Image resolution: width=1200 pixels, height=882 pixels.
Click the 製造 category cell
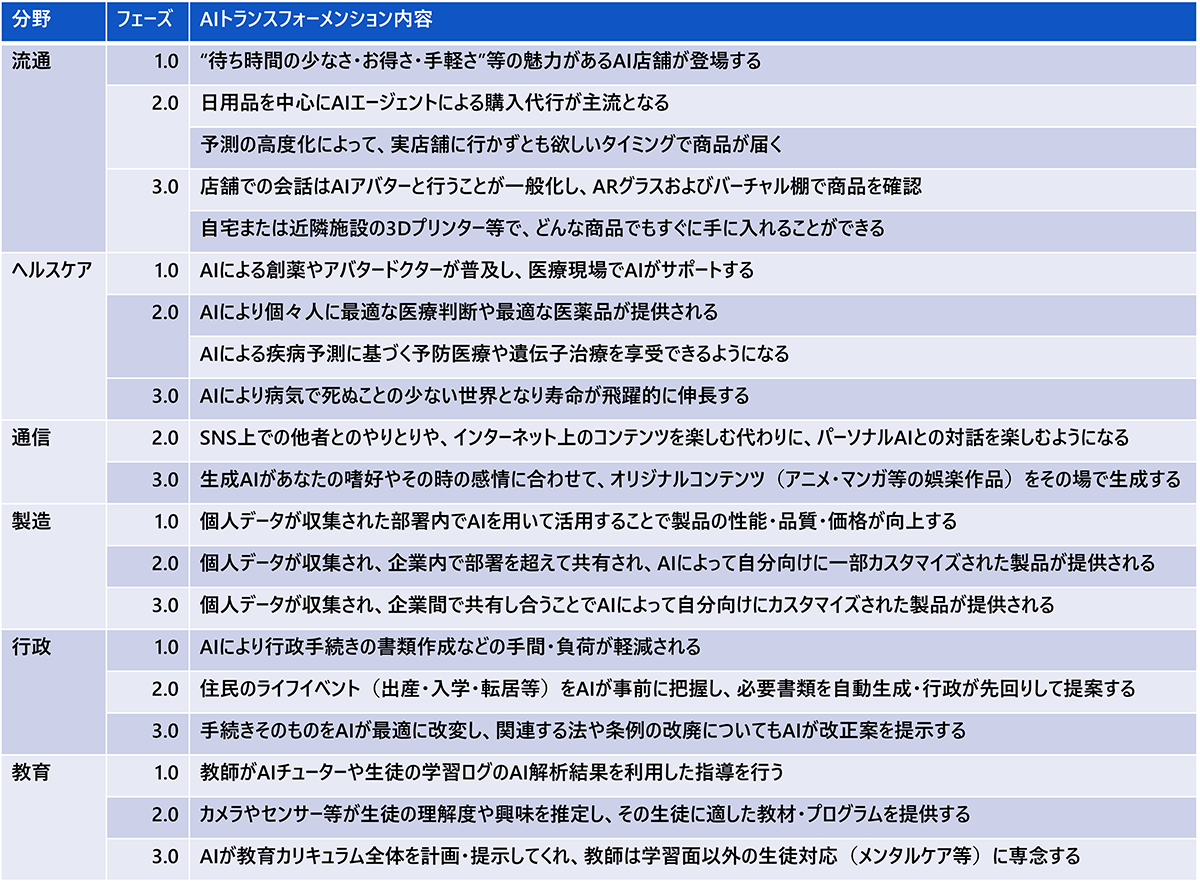(30, 521)
